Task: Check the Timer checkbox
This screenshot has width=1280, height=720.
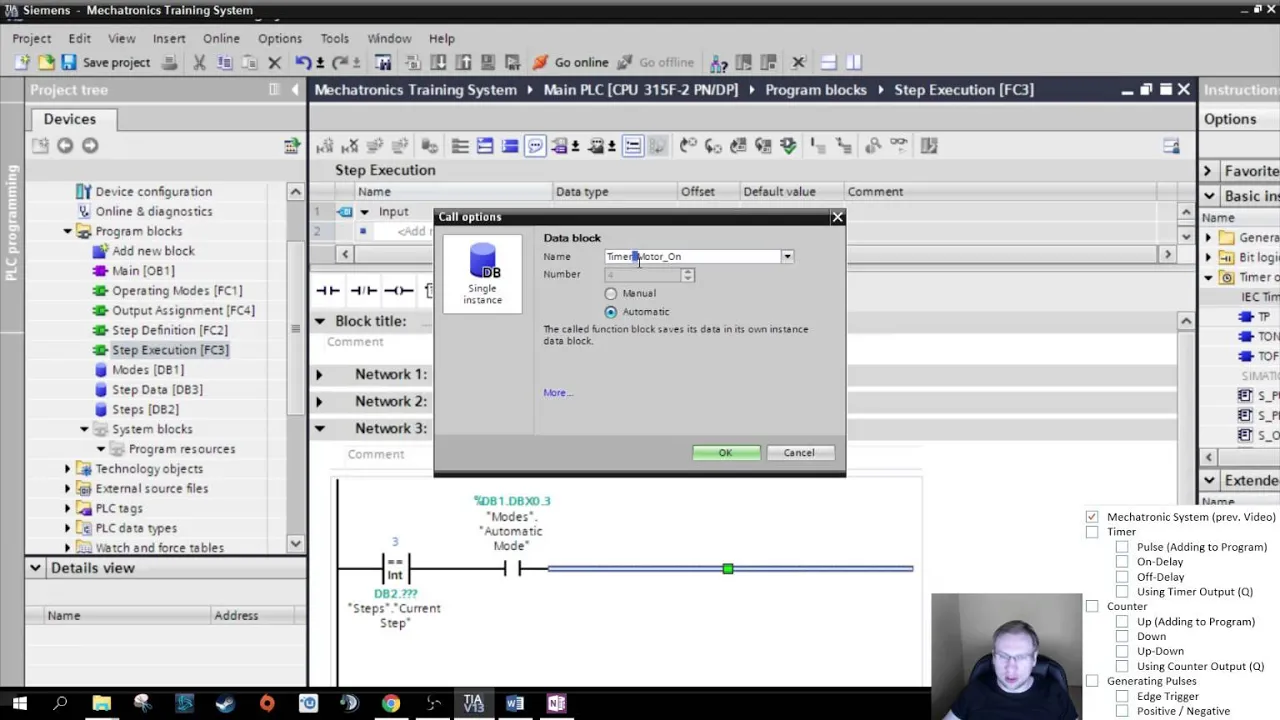Action: (1092, 532)
